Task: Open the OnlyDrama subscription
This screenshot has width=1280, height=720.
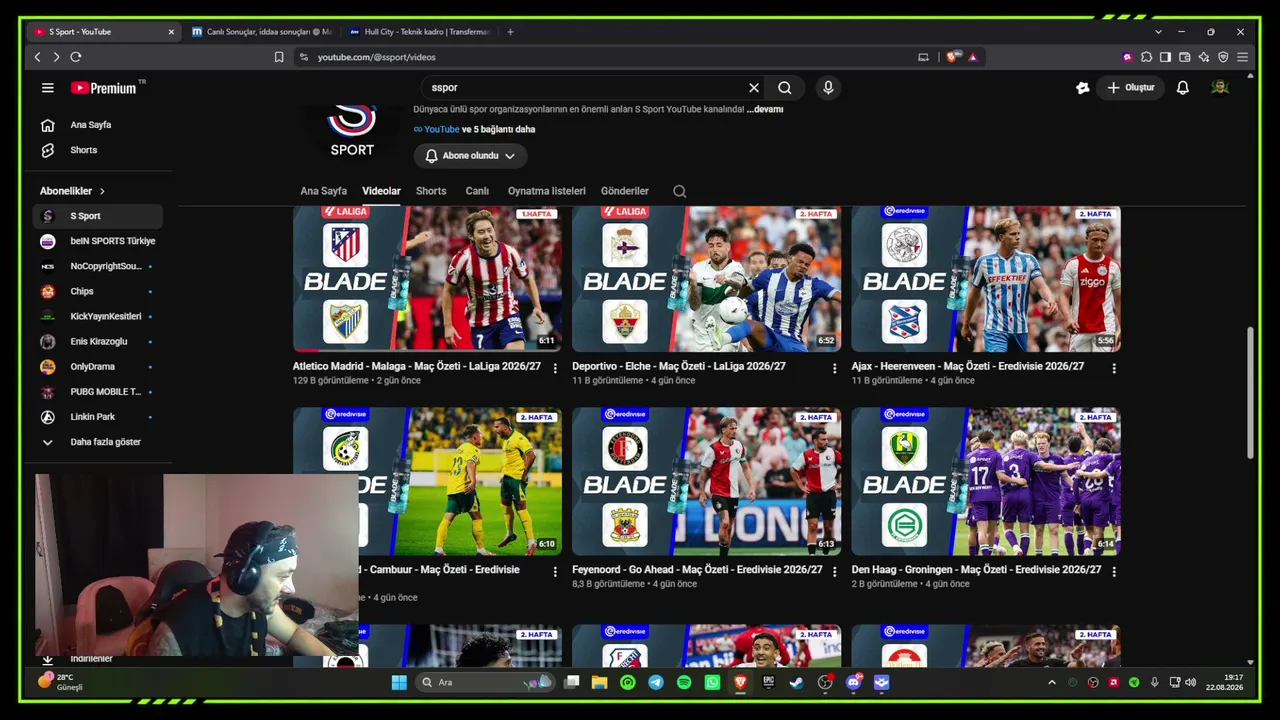Action: click(x=98, y=367)
